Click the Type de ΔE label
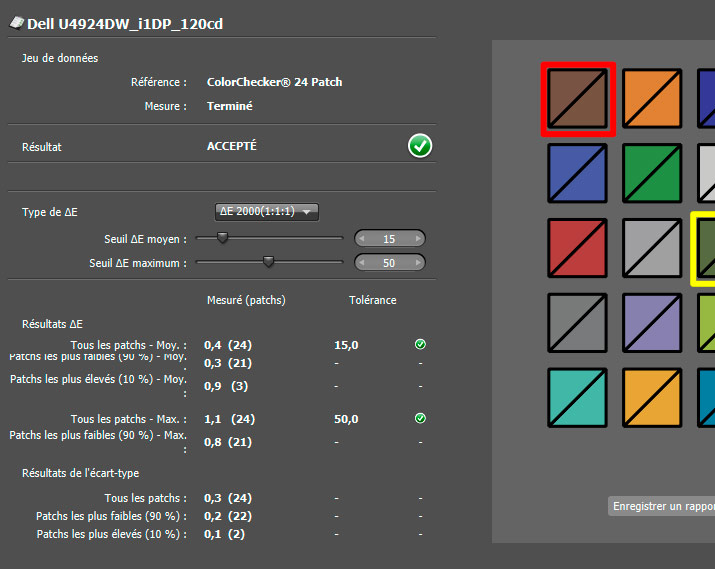Screen dimensions: 715x569 [50, 212]
